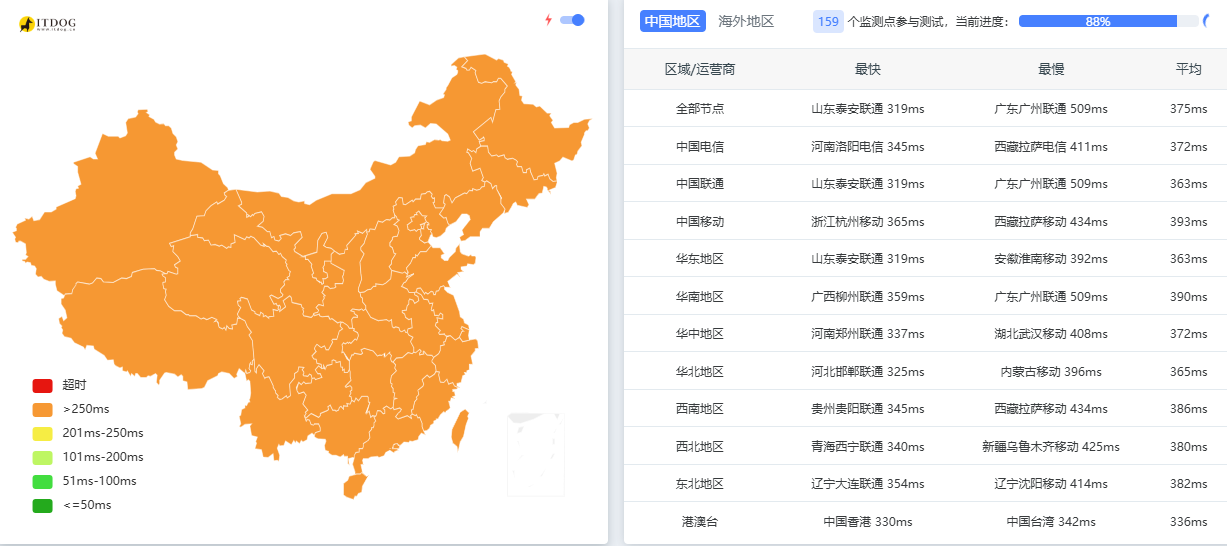Sort by the 最快 column header
Image resolution: width=1227 pixels, height=546 pixels.
pos(868,69)
